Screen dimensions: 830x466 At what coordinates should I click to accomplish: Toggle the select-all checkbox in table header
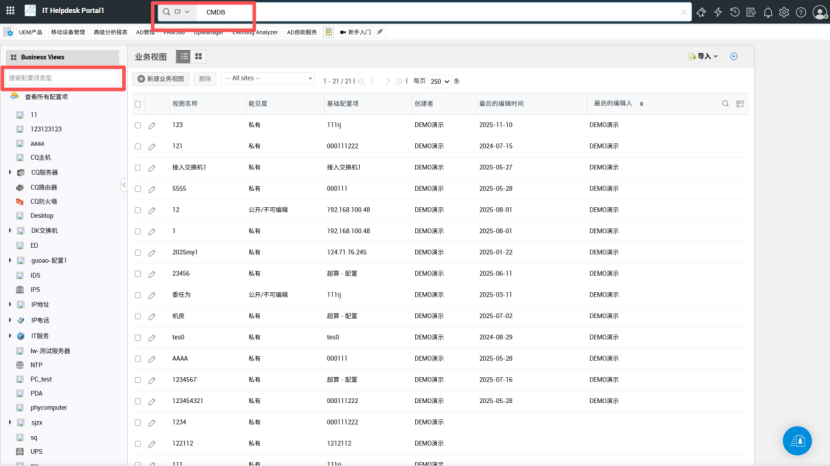coord(138,103)
